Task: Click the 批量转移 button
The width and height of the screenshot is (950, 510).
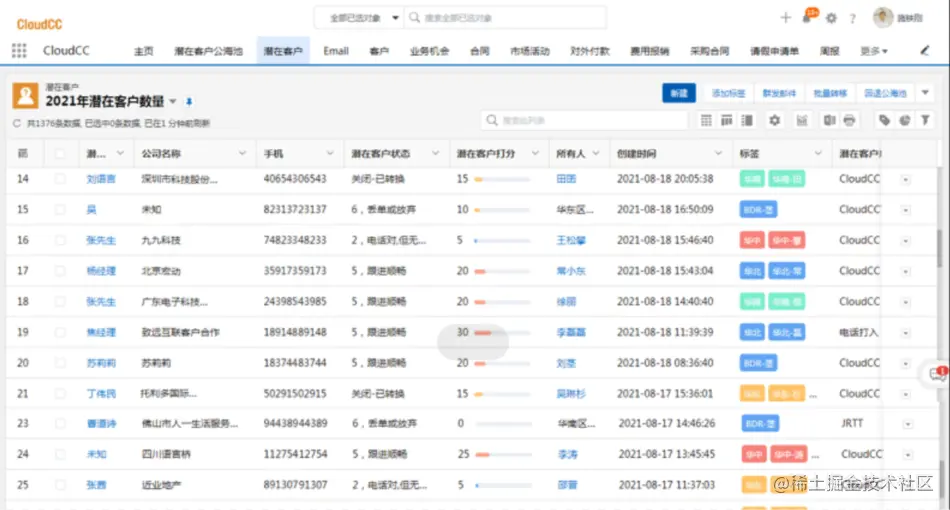Action: point(829,93)
